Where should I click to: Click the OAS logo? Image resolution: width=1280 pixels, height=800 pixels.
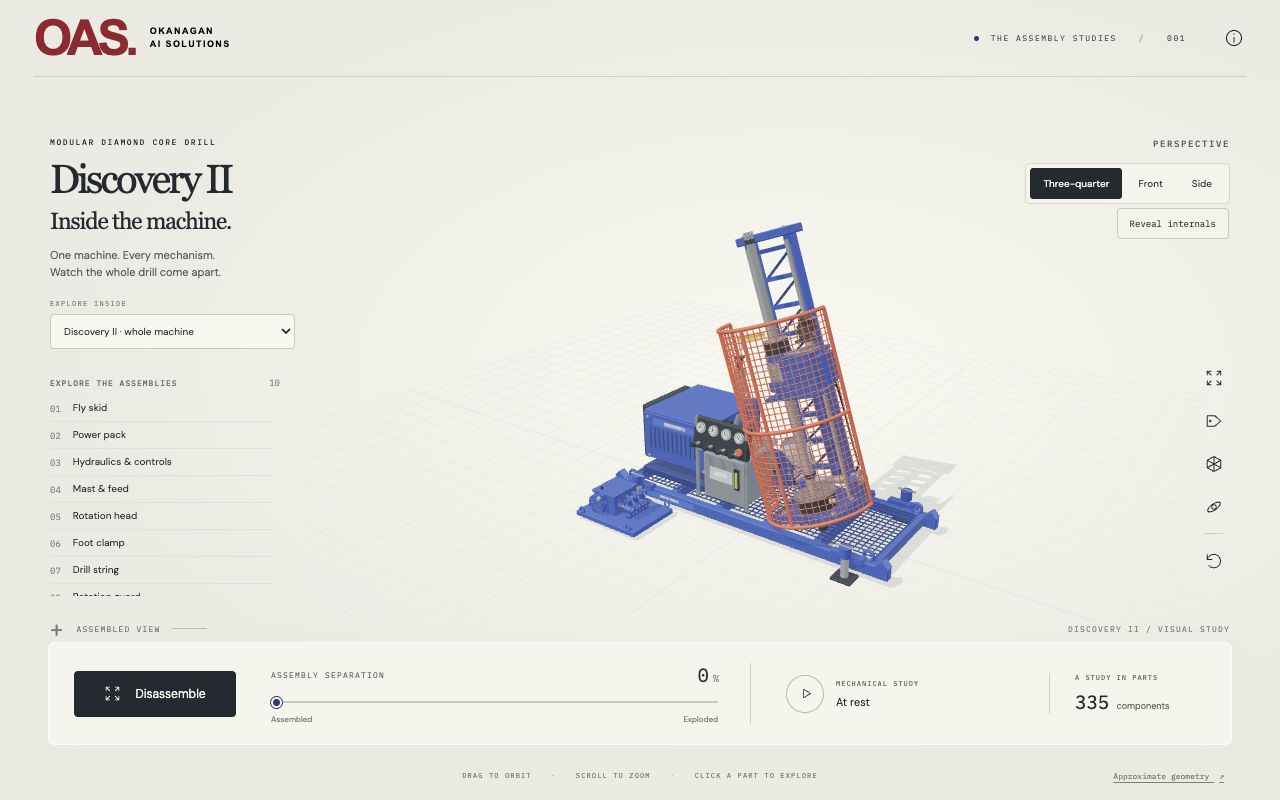[x=85, y=38]
